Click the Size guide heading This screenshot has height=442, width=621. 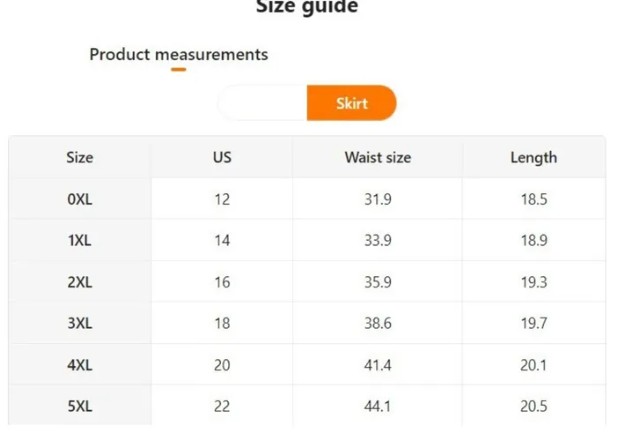307,6
